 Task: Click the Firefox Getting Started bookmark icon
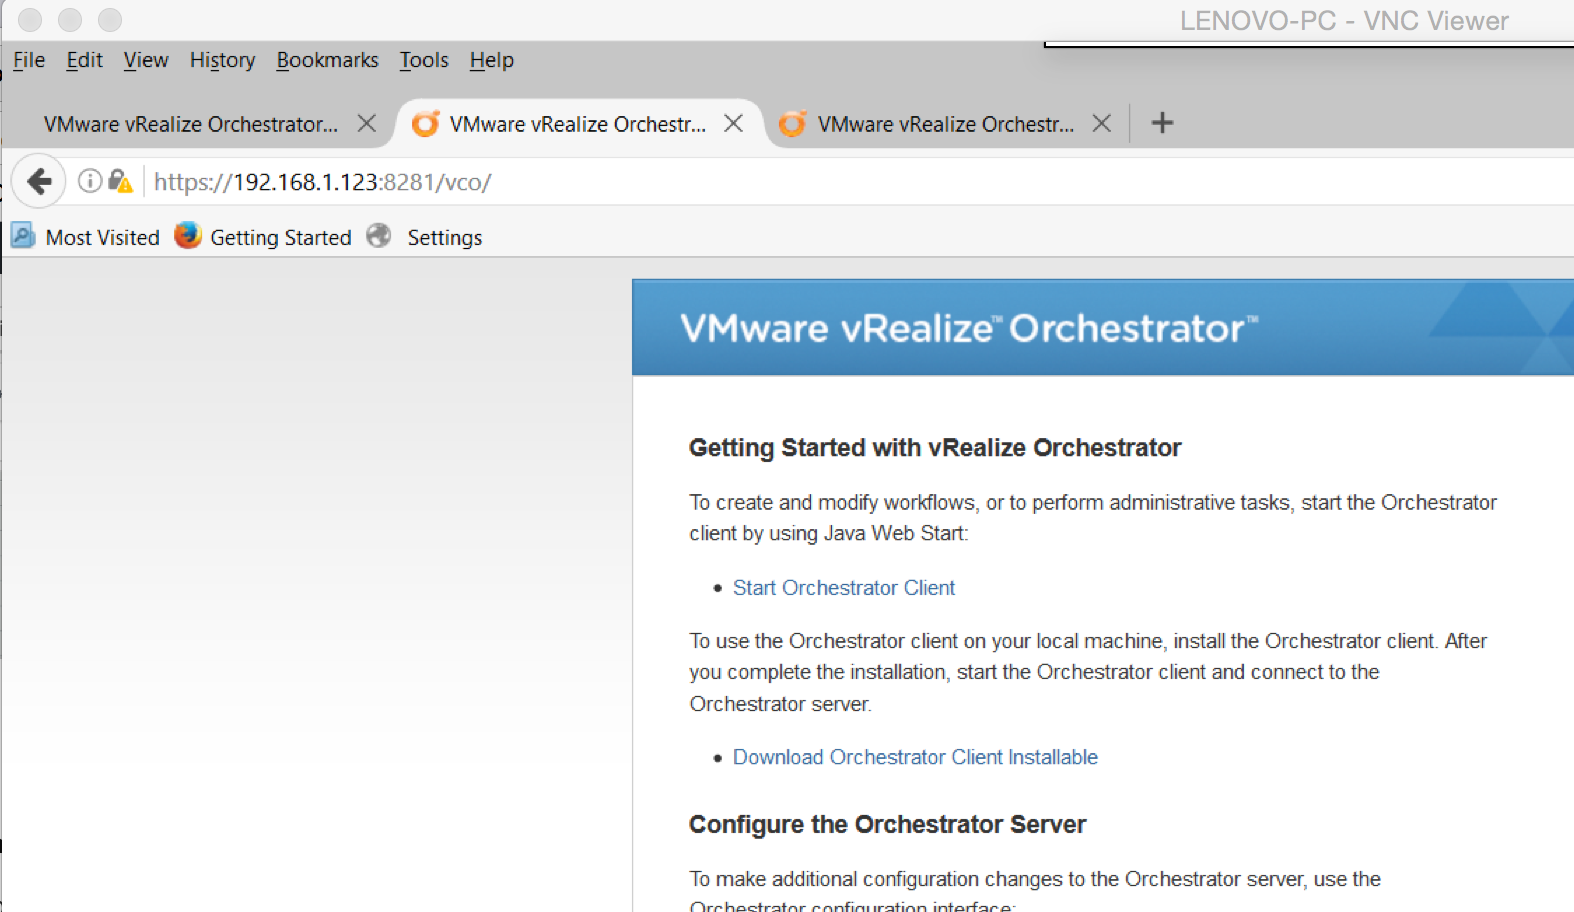click(187, 236)
